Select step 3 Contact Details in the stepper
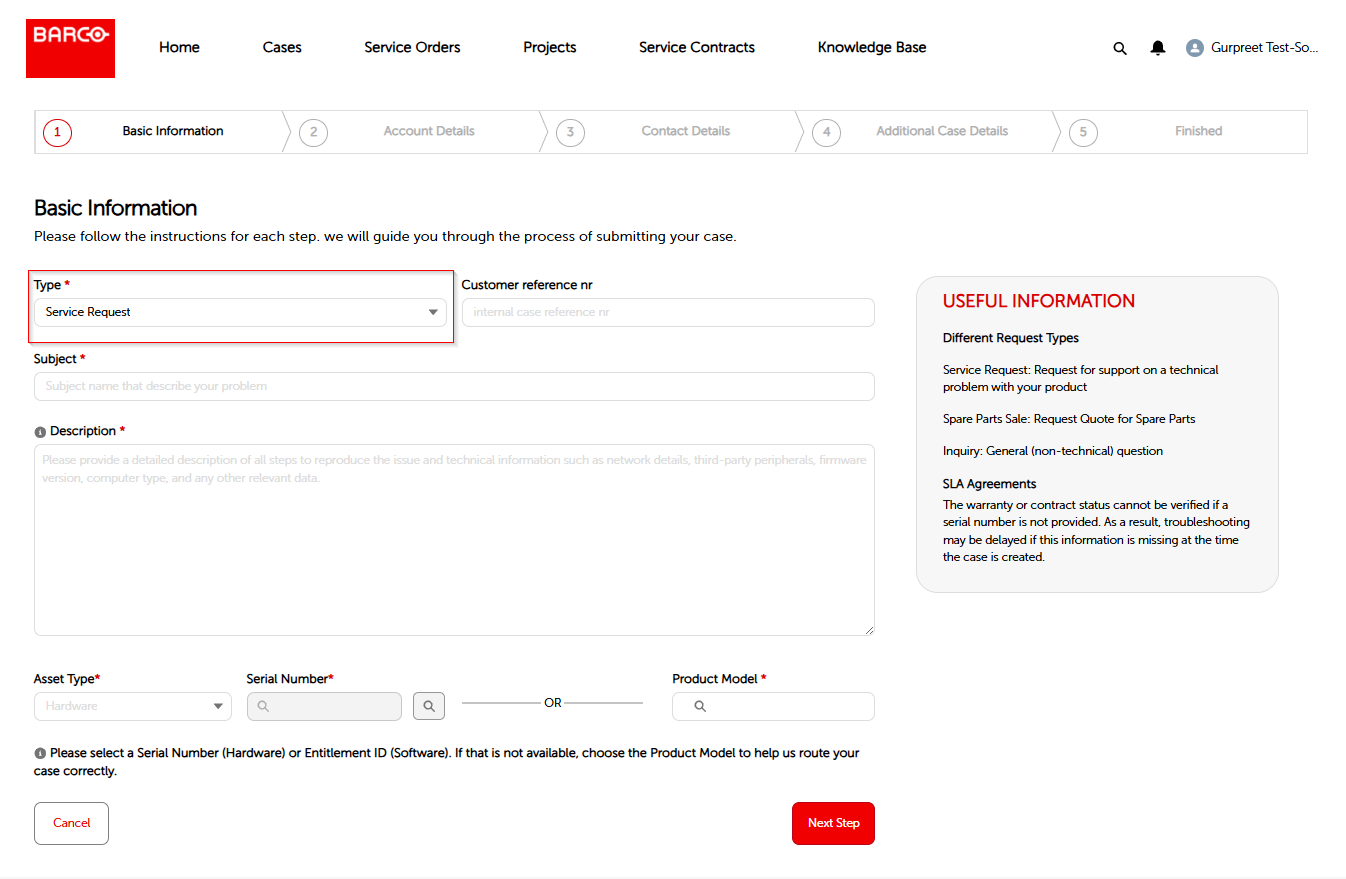 (x=570, y=131)
